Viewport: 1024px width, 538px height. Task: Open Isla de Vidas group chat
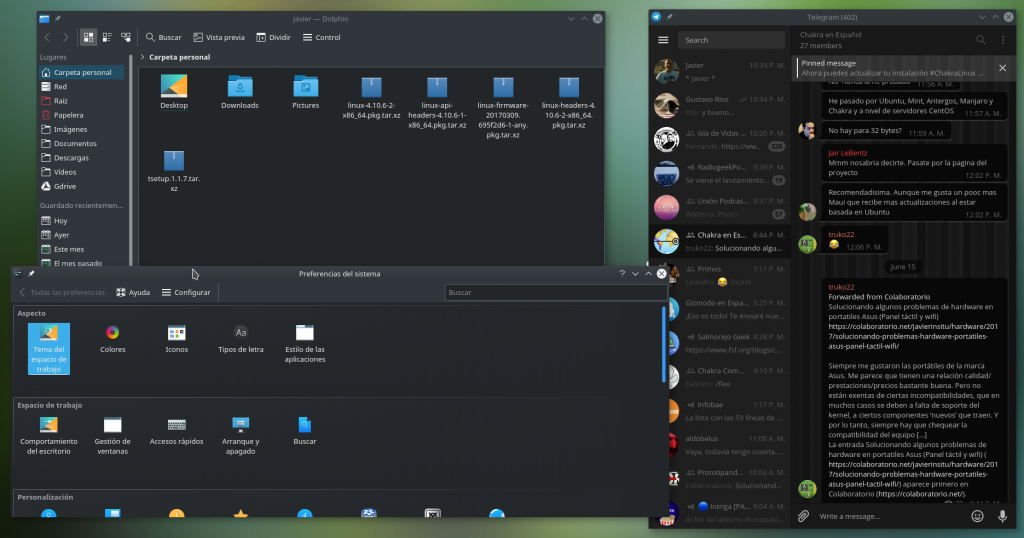click(720, 139)
